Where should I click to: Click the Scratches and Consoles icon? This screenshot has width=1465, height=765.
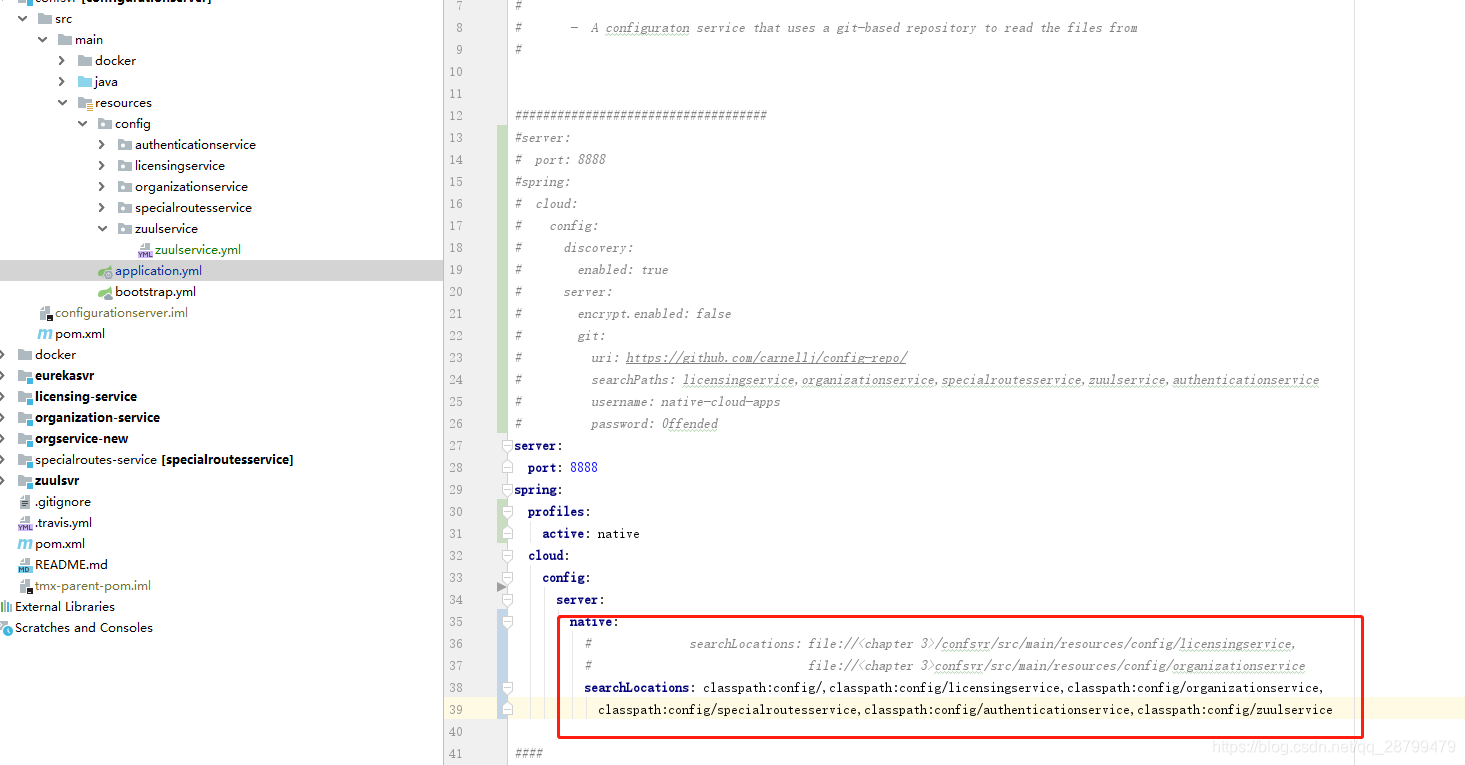point(6,628)
